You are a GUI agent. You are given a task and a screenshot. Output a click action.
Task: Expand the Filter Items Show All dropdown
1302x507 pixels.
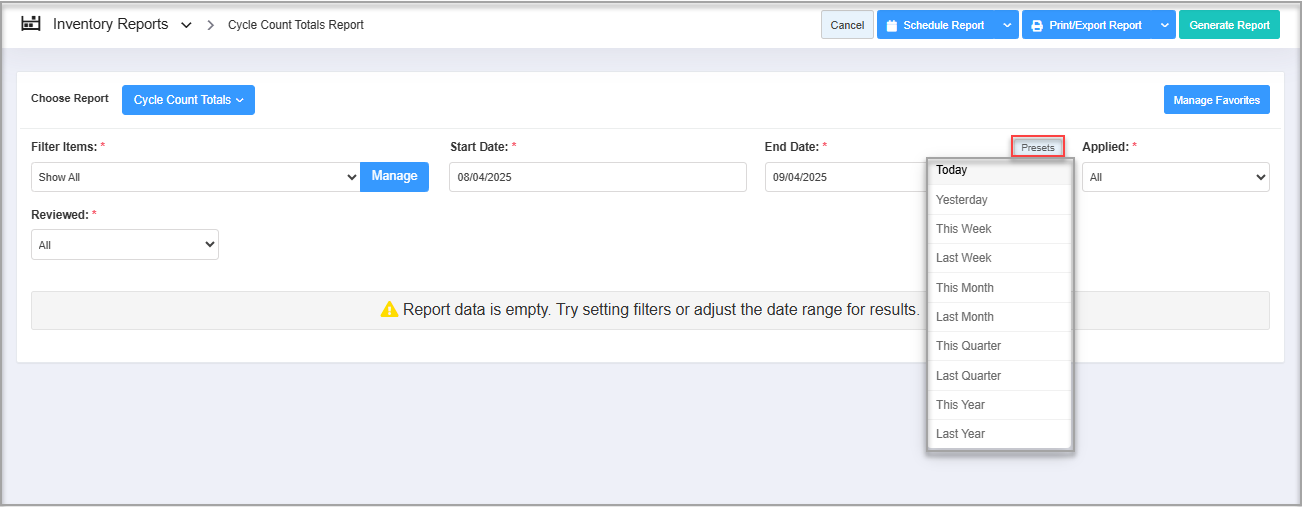pyautogui.click(x=195, y=177)
